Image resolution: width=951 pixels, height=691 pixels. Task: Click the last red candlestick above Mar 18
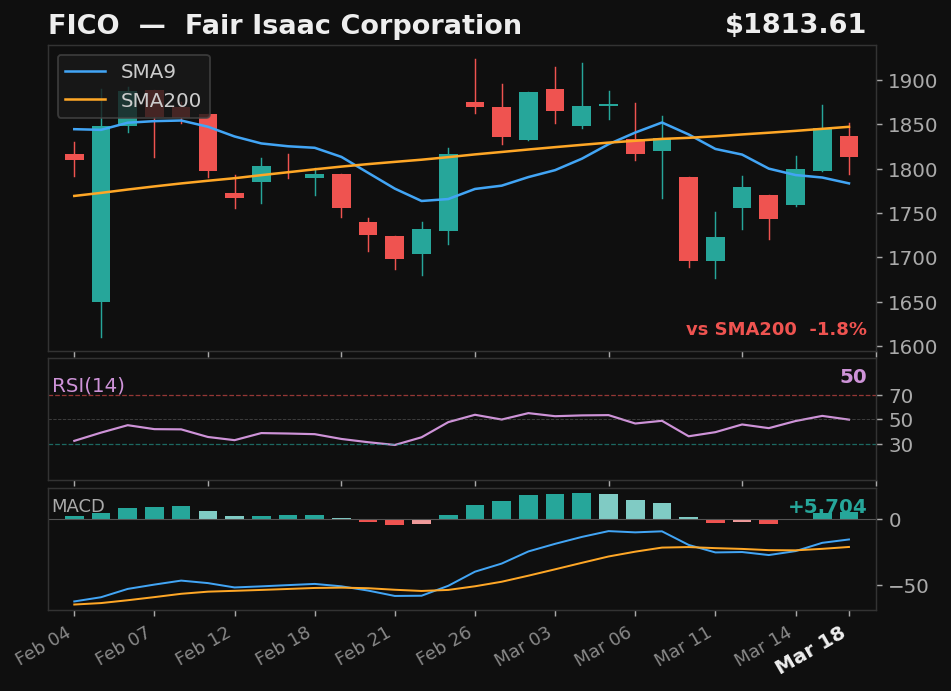coord(849,147)
